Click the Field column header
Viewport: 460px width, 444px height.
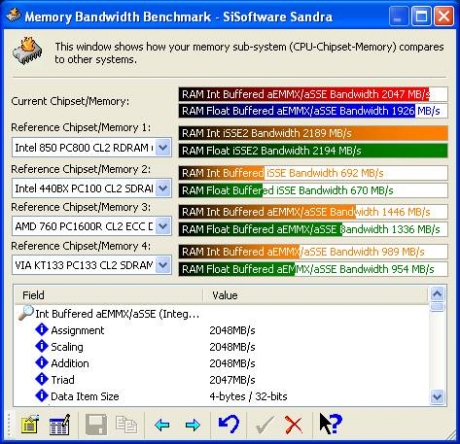pos(109,295)
